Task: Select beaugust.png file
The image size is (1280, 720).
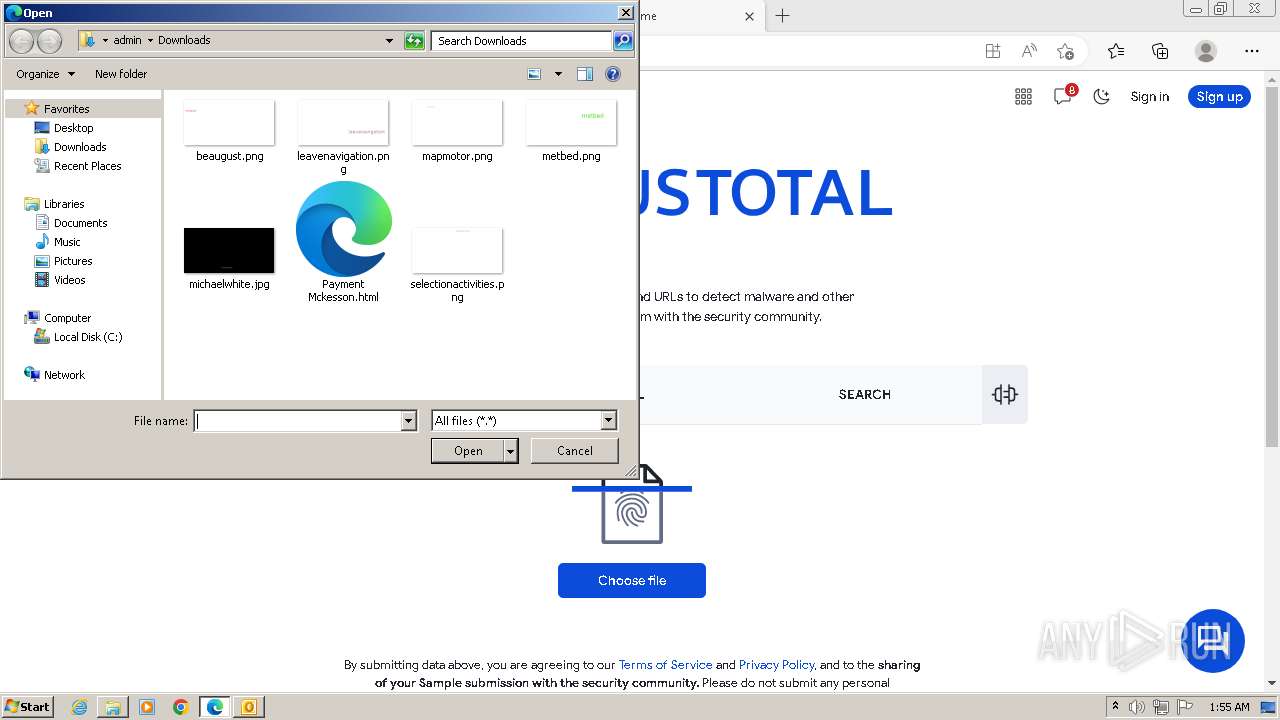Action: [229, 131]
